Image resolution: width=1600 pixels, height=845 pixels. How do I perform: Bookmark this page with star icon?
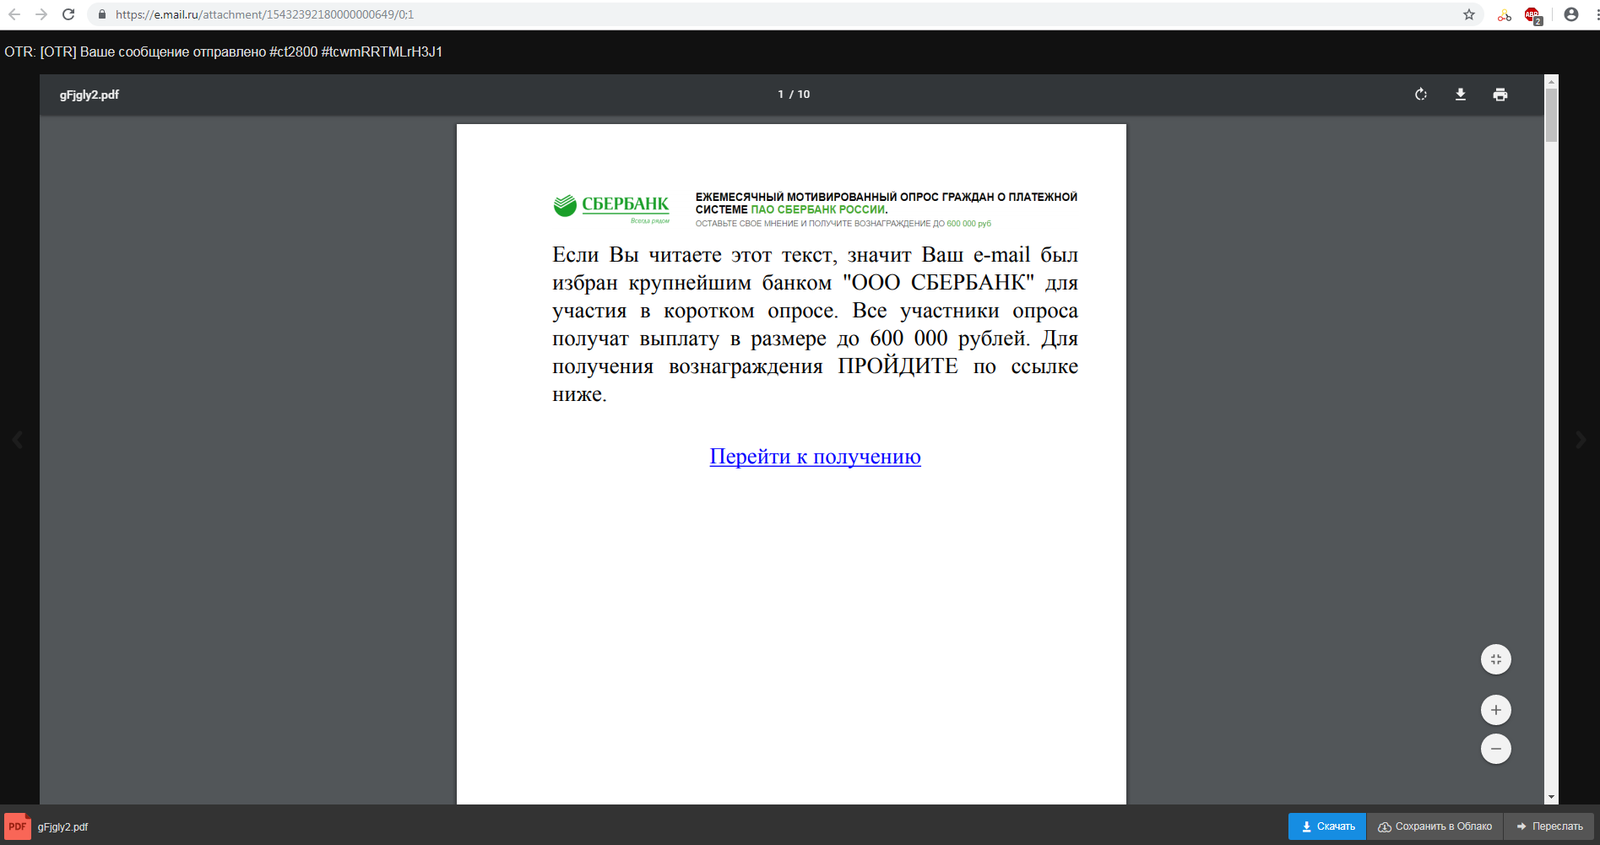tap(1469, 14)
